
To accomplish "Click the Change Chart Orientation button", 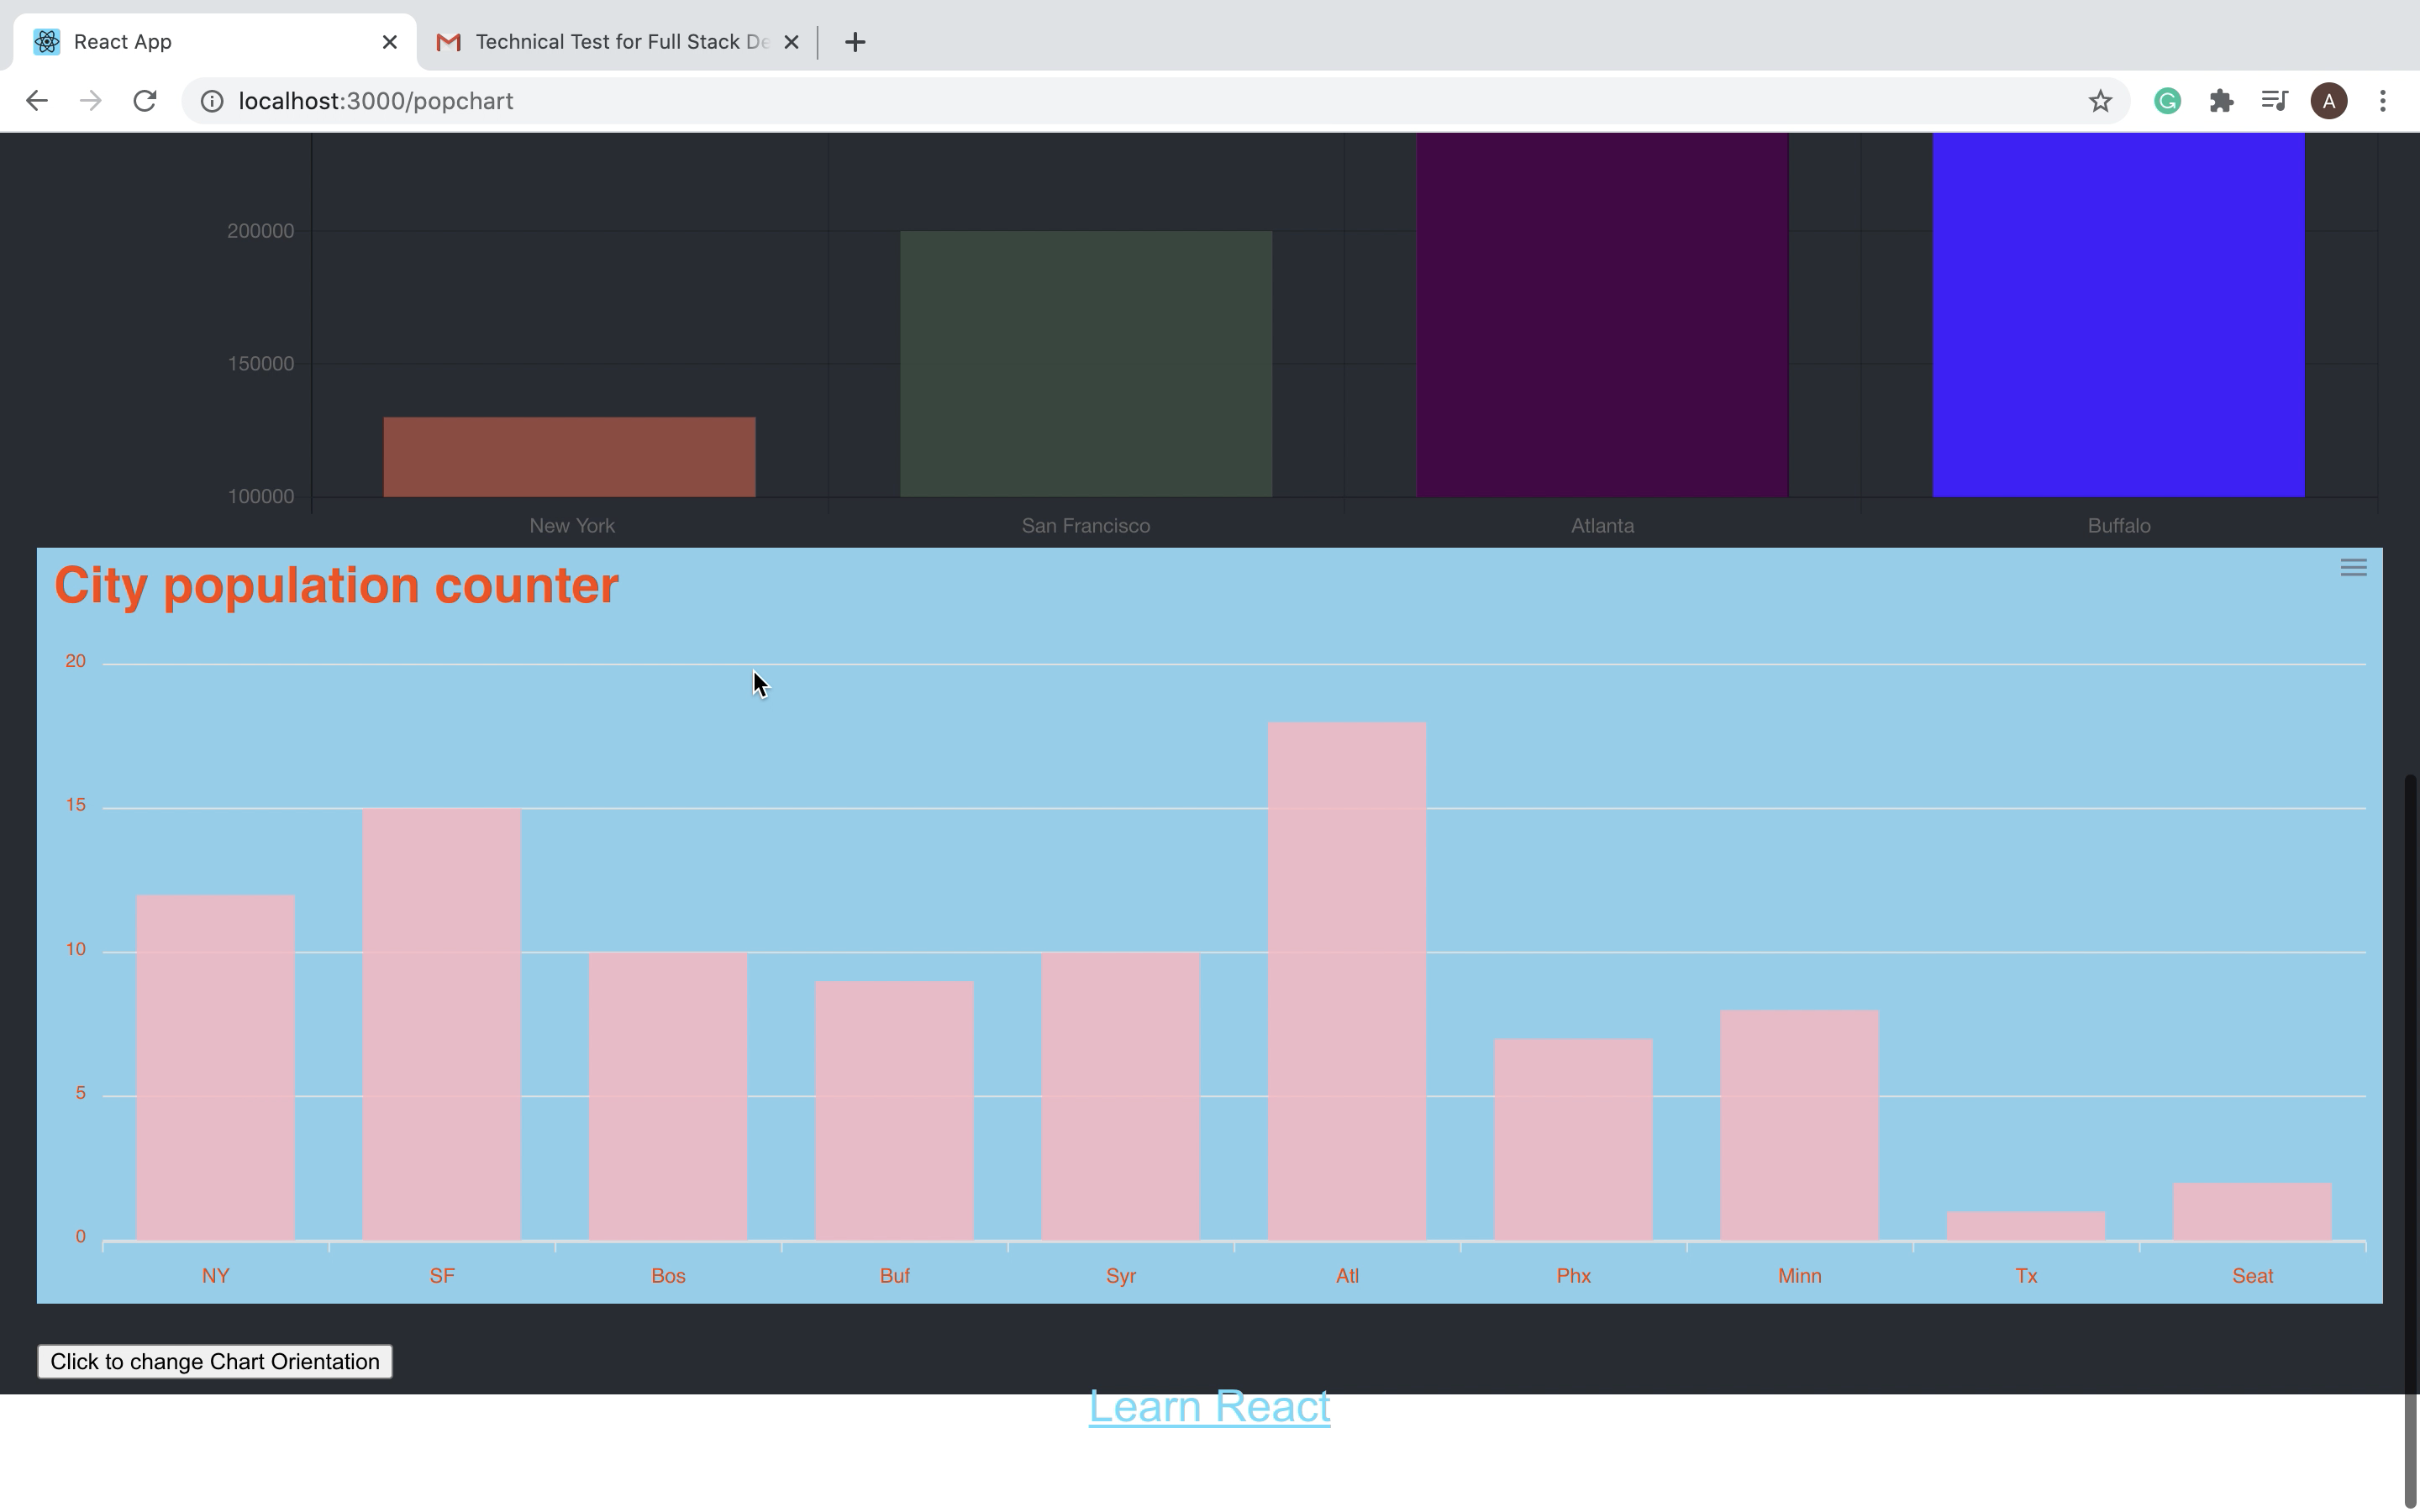I will coord(215,1361).
